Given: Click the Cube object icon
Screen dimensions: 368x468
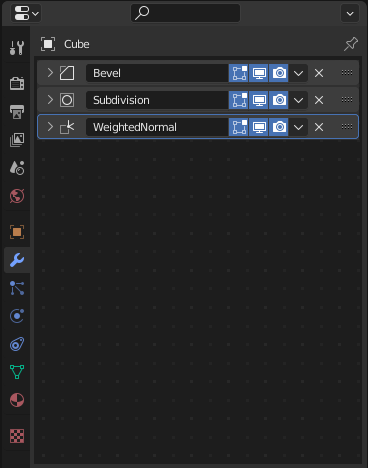Looking at the screenshot, I should pyautogui.click(x=48, y=44).
